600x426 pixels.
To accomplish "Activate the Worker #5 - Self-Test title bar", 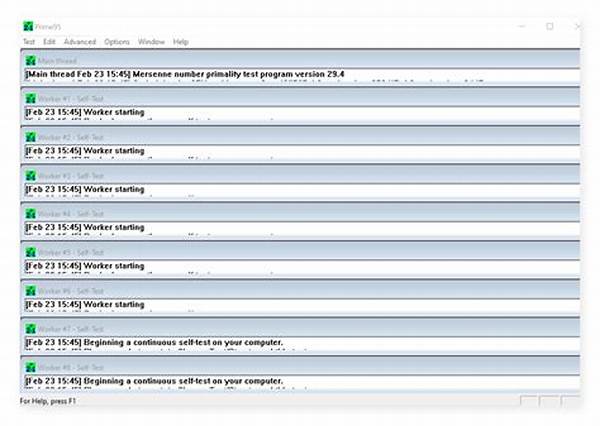I will [x=300, y=252].
